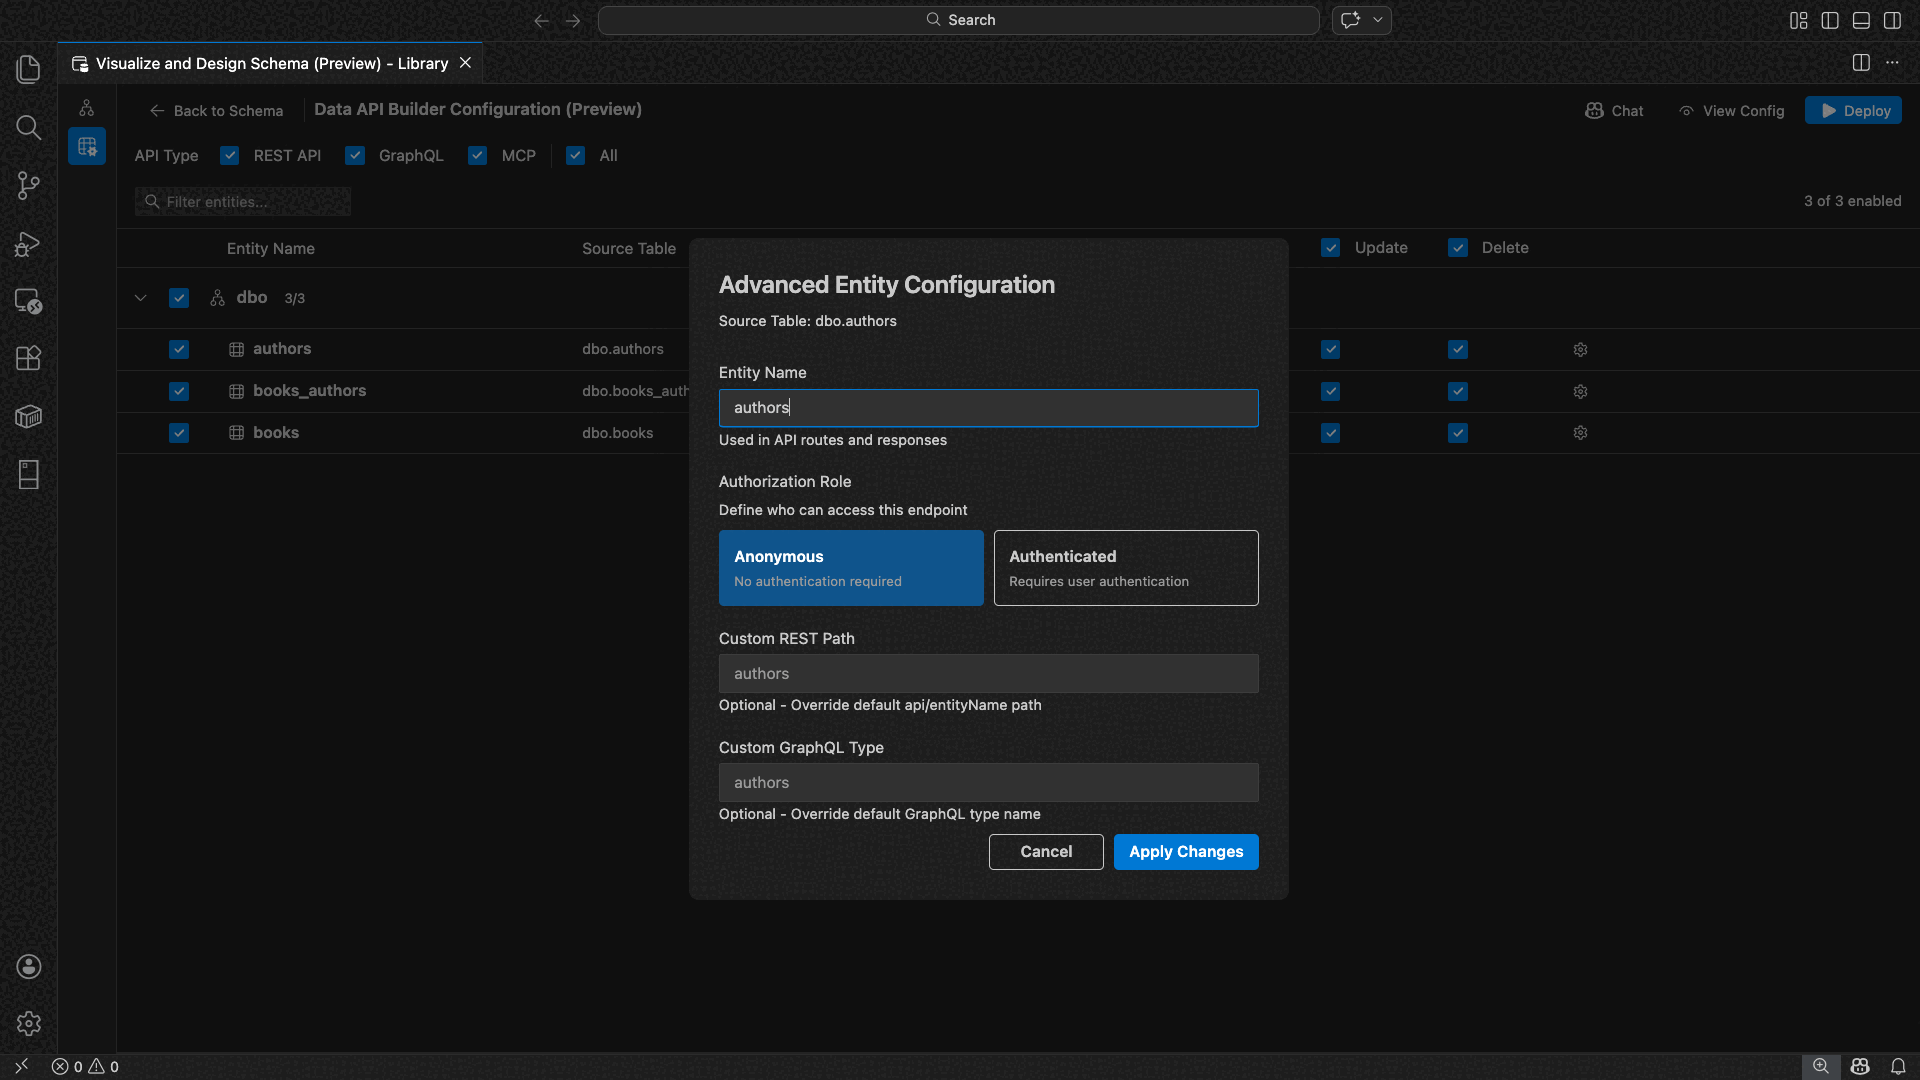Click the Cancel button in dialog
The width and height of the screenshot is (1920, 1080).
coord(1045,852)
